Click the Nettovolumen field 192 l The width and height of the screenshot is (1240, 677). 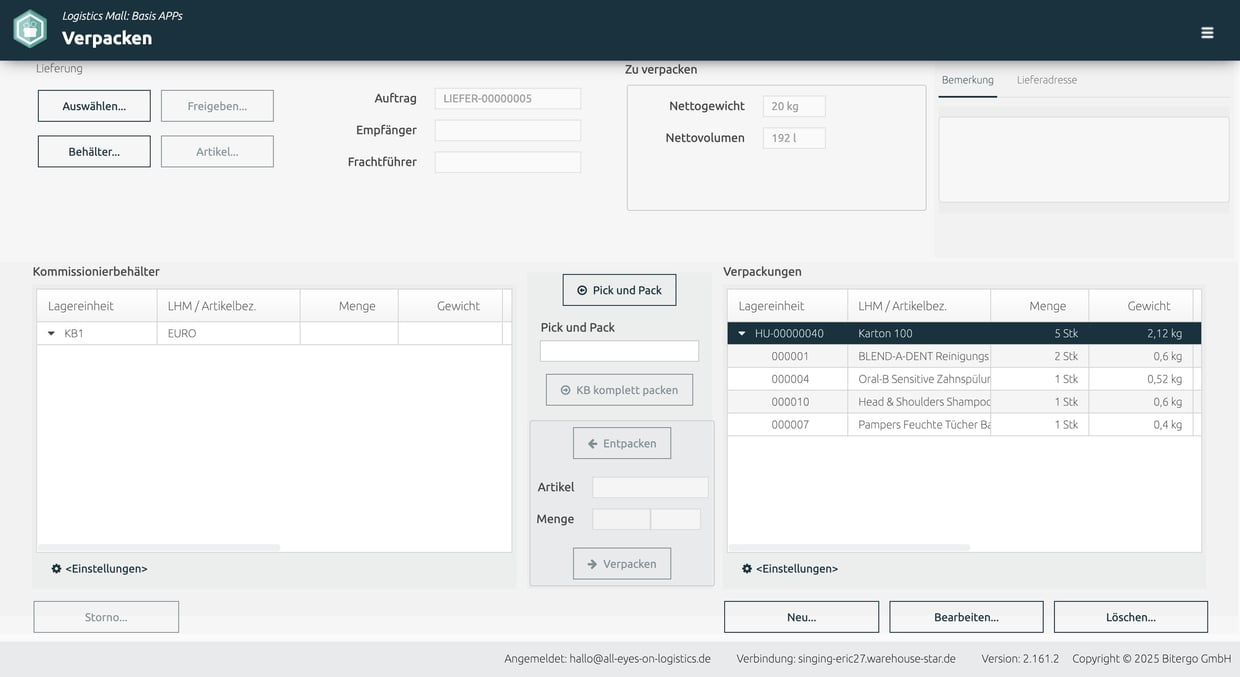point(794,138)
